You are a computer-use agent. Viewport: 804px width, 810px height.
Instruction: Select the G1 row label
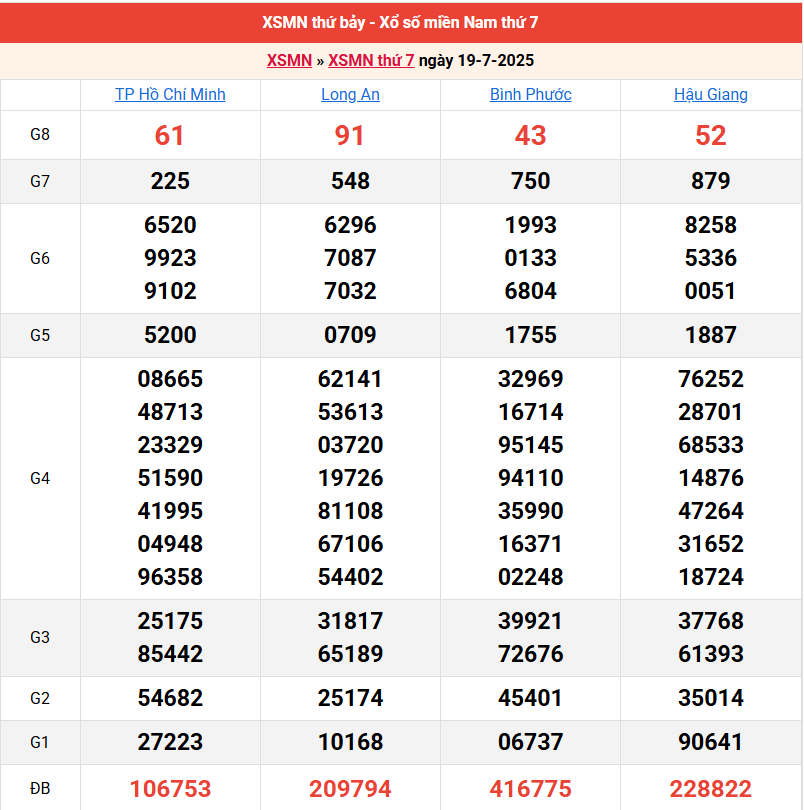[40, 742]
